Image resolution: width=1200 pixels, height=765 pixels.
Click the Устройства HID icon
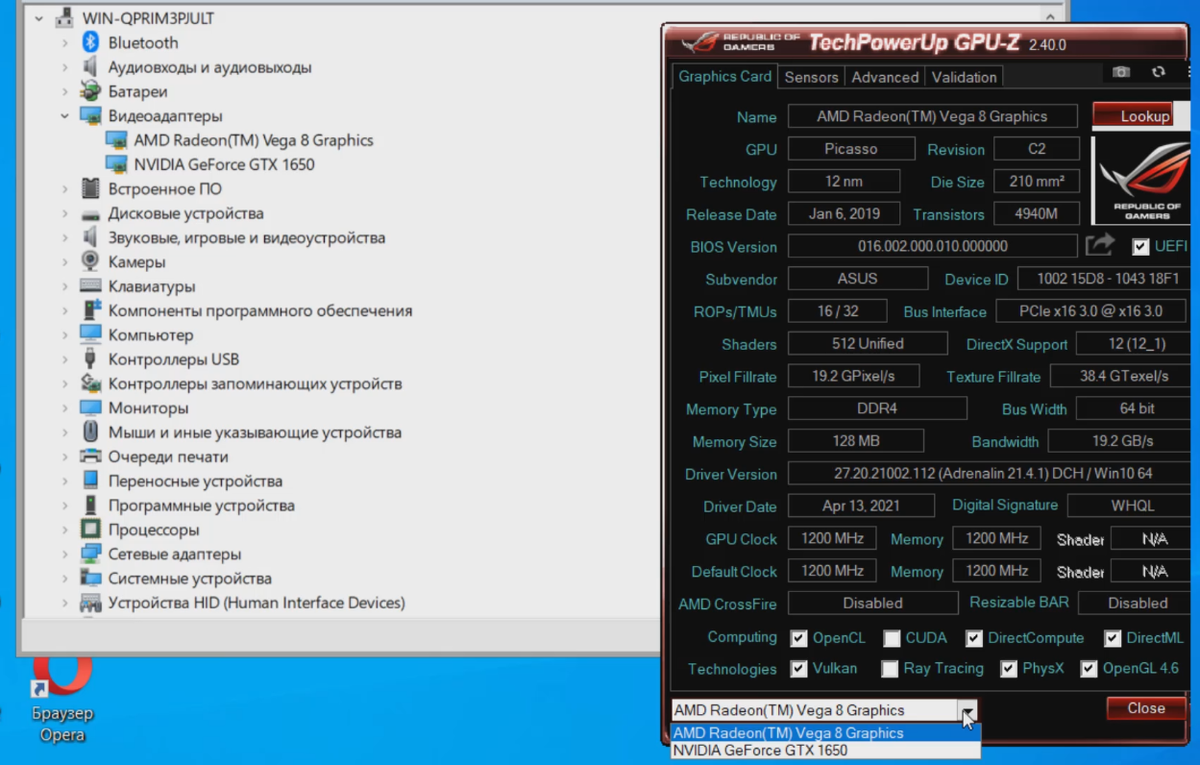click(91, 603)
